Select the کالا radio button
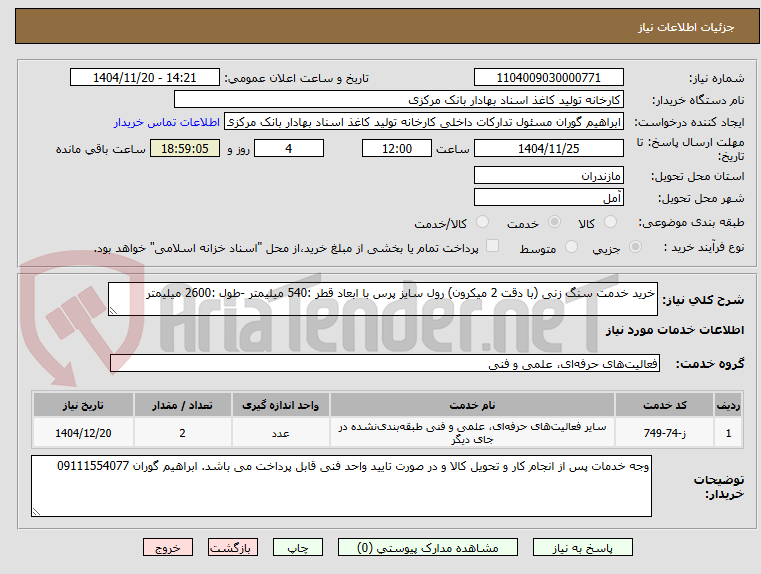The height and width of the screenshot is (574, 761). tap(610, 222)
